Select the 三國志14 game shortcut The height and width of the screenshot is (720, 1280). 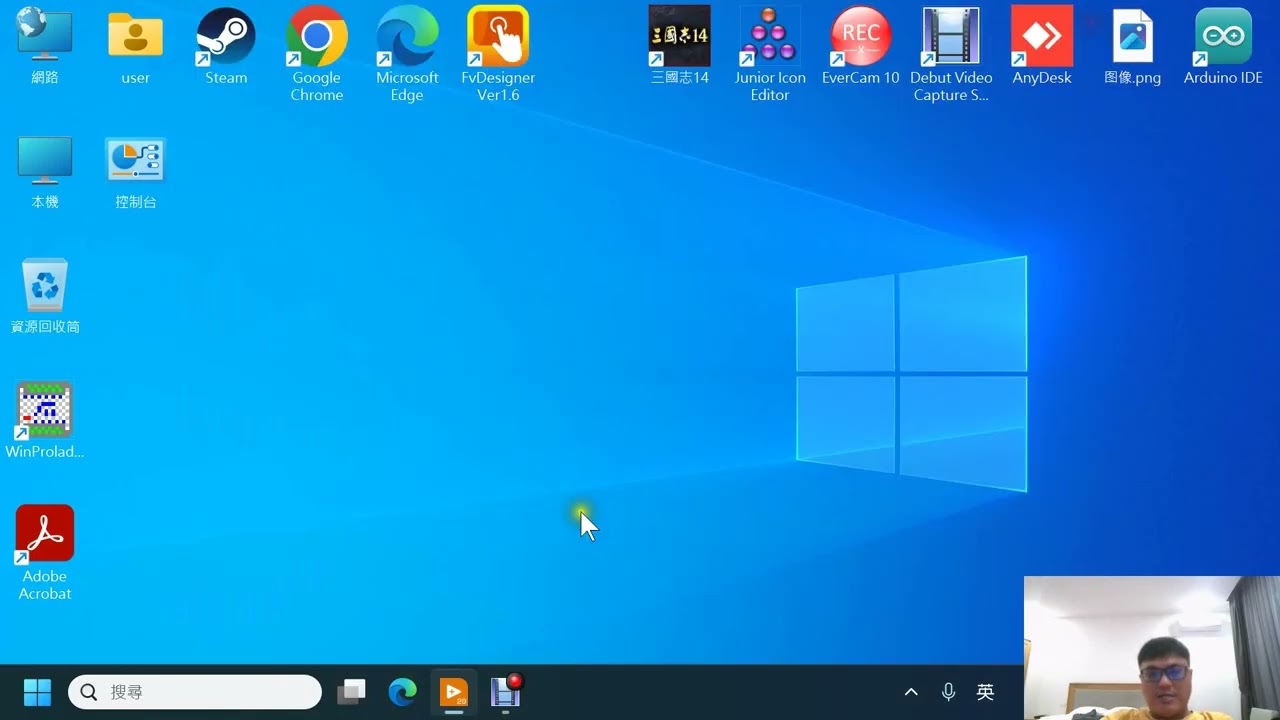pos(679,45)
